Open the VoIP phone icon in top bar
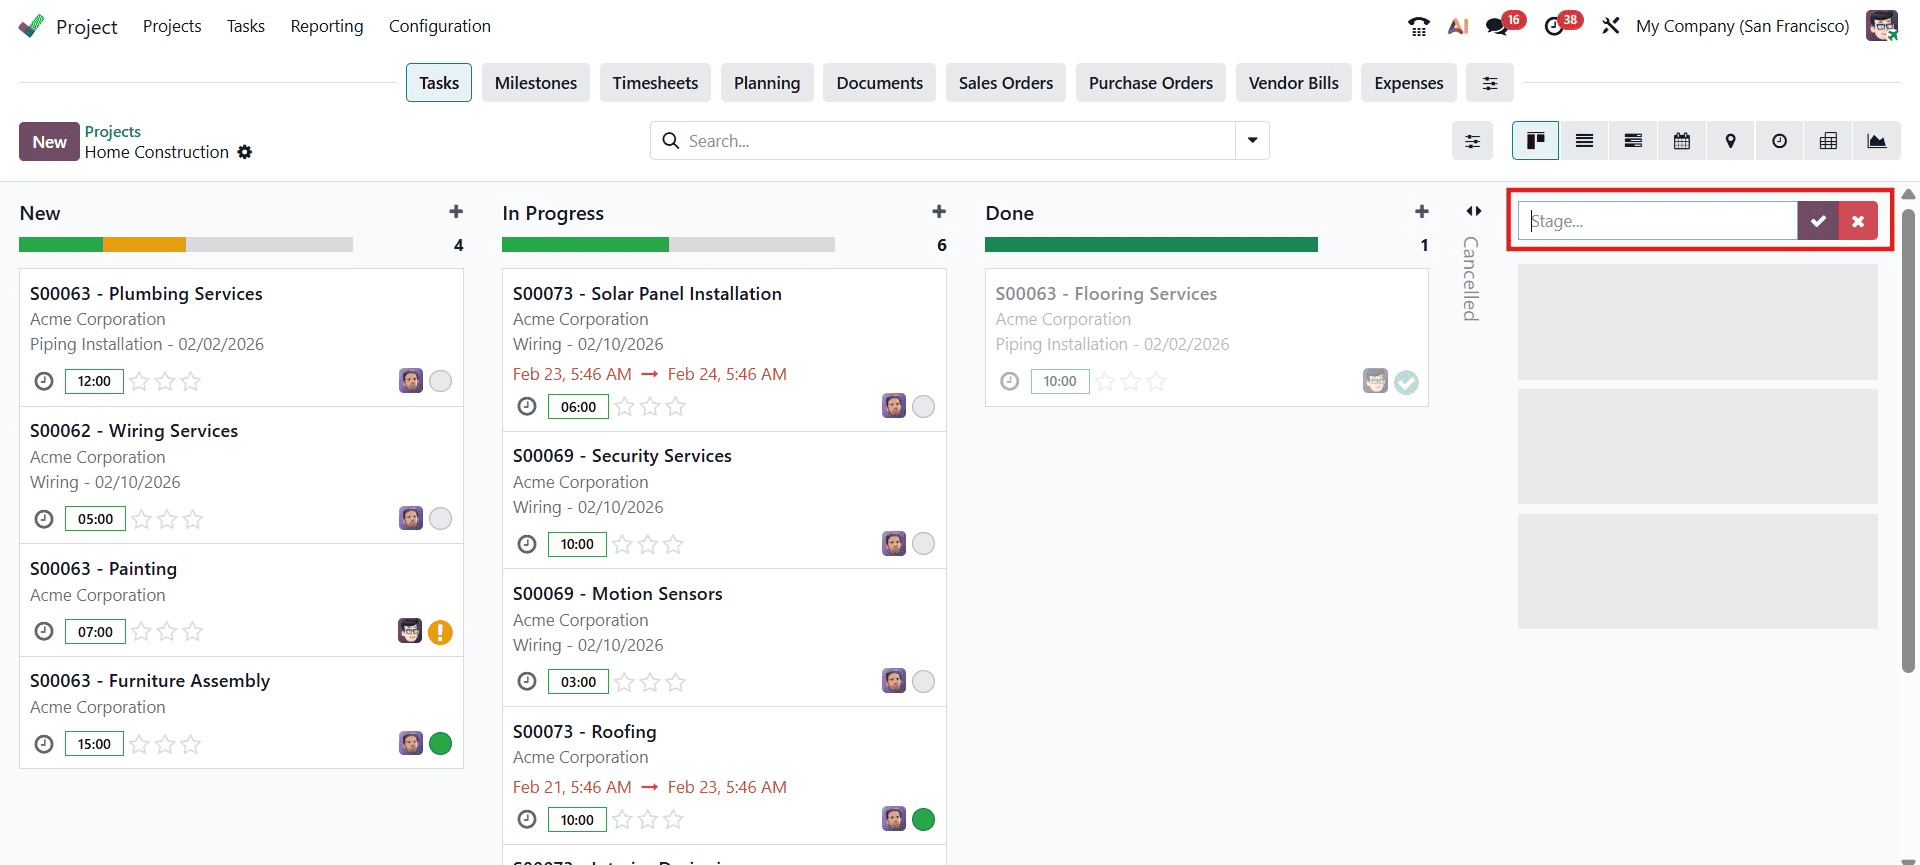1920x865 pixels. point(1418,26)
